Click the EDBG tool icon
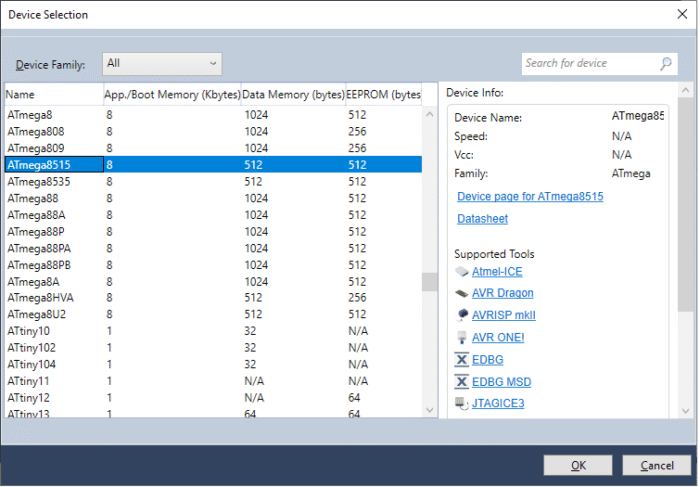The width and height of the screenshot is (700, 487). [x=461, y=360]
